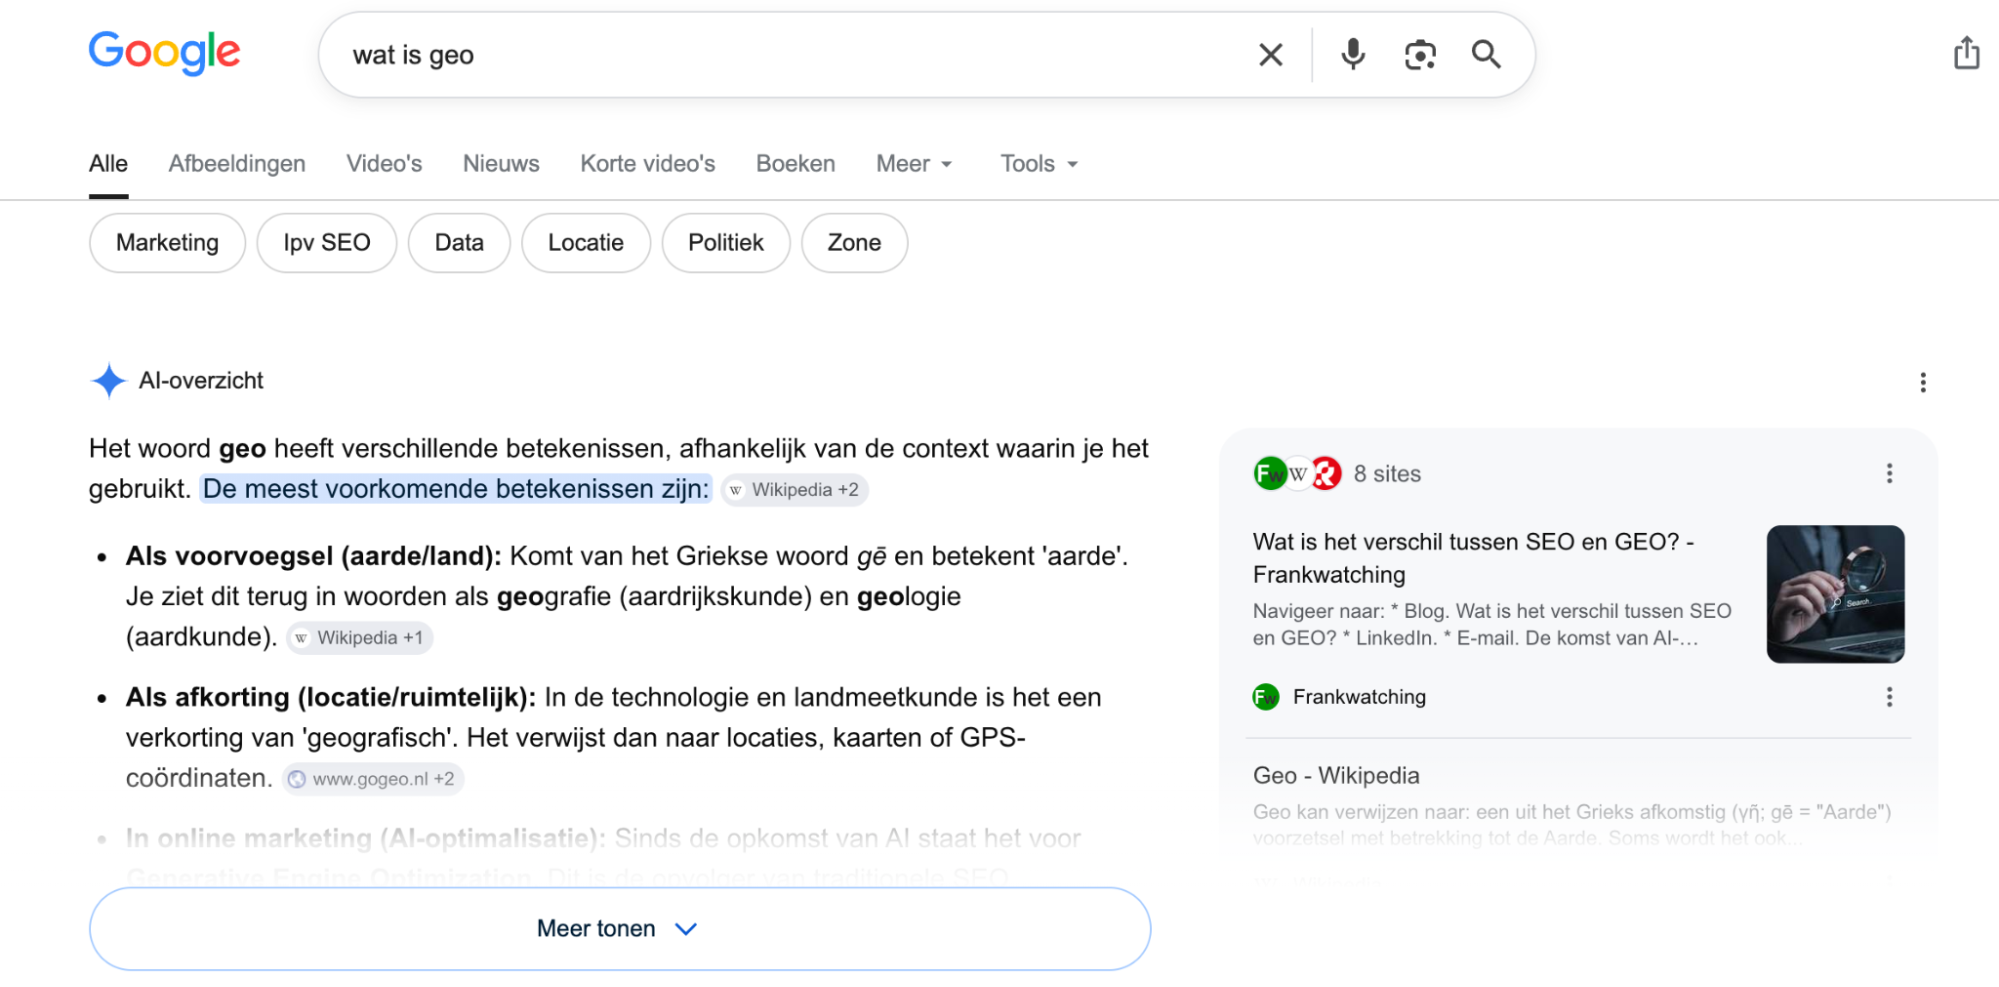Select the Locatie filter chip
1999x987 pixels.
point(586,243)
